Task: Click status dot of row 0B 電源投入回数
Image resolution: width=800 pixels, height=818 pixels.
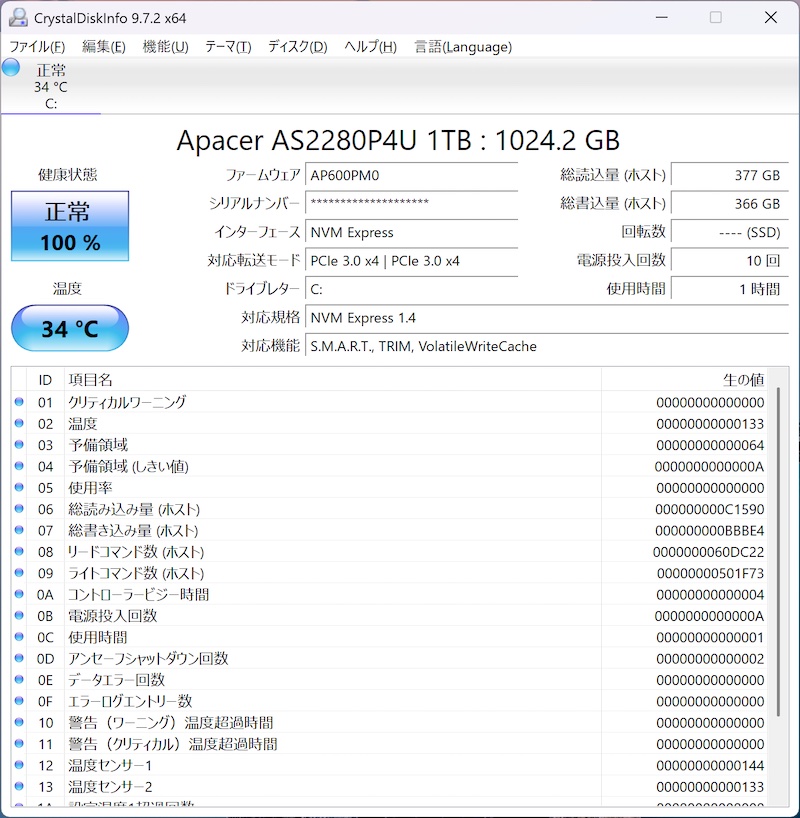Action: (x=19, y=616)
